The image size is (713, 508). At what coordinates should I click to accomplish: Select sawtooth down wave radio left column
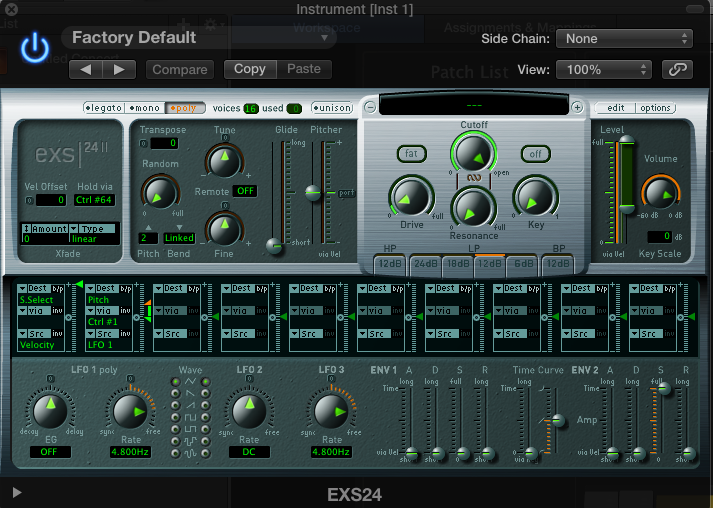[x=176, y=393]
